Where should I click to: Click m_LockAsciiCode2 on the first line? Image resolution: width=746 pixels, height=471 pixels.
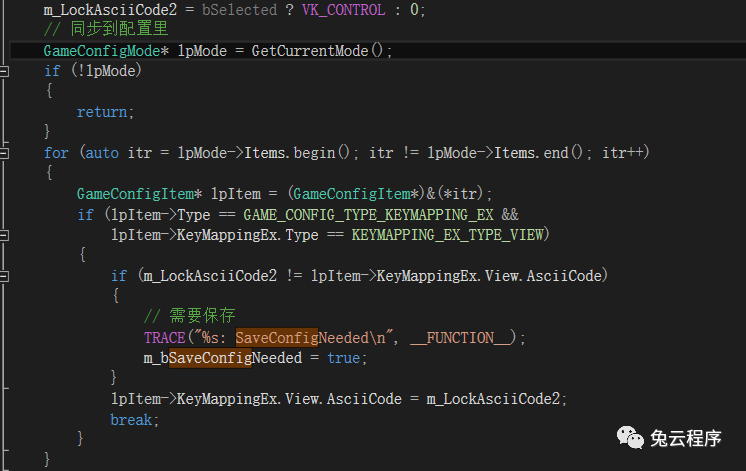(110, 10)
